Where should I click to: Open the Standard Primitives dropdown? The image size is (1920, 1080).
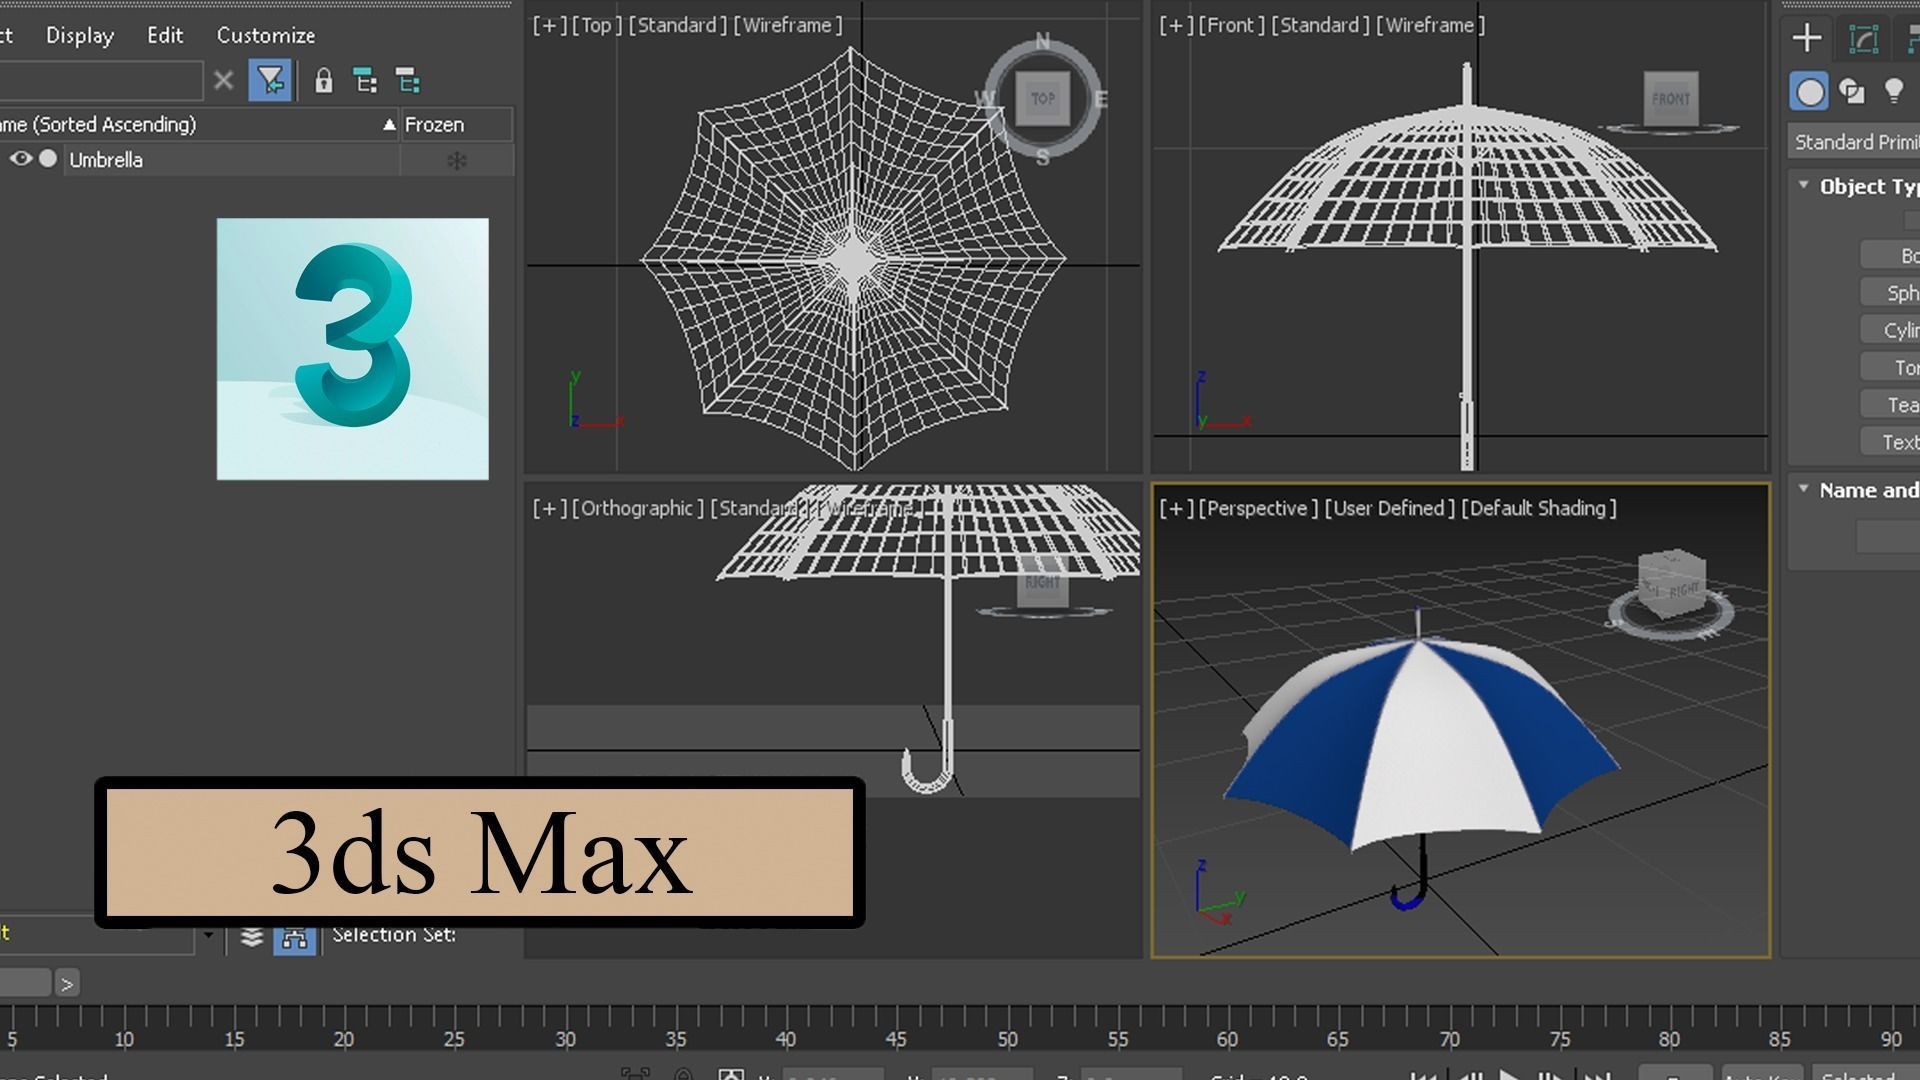click(x=1854, y=142)
